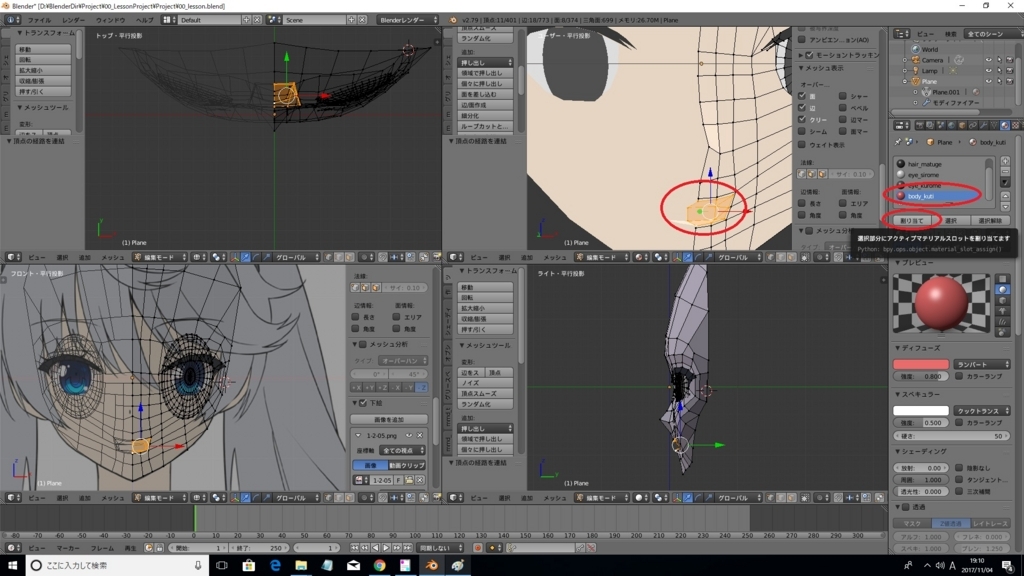
Task: Open the 全ての視点 axis dropdown
Action: pyautogui.click(x=402, y=451)
